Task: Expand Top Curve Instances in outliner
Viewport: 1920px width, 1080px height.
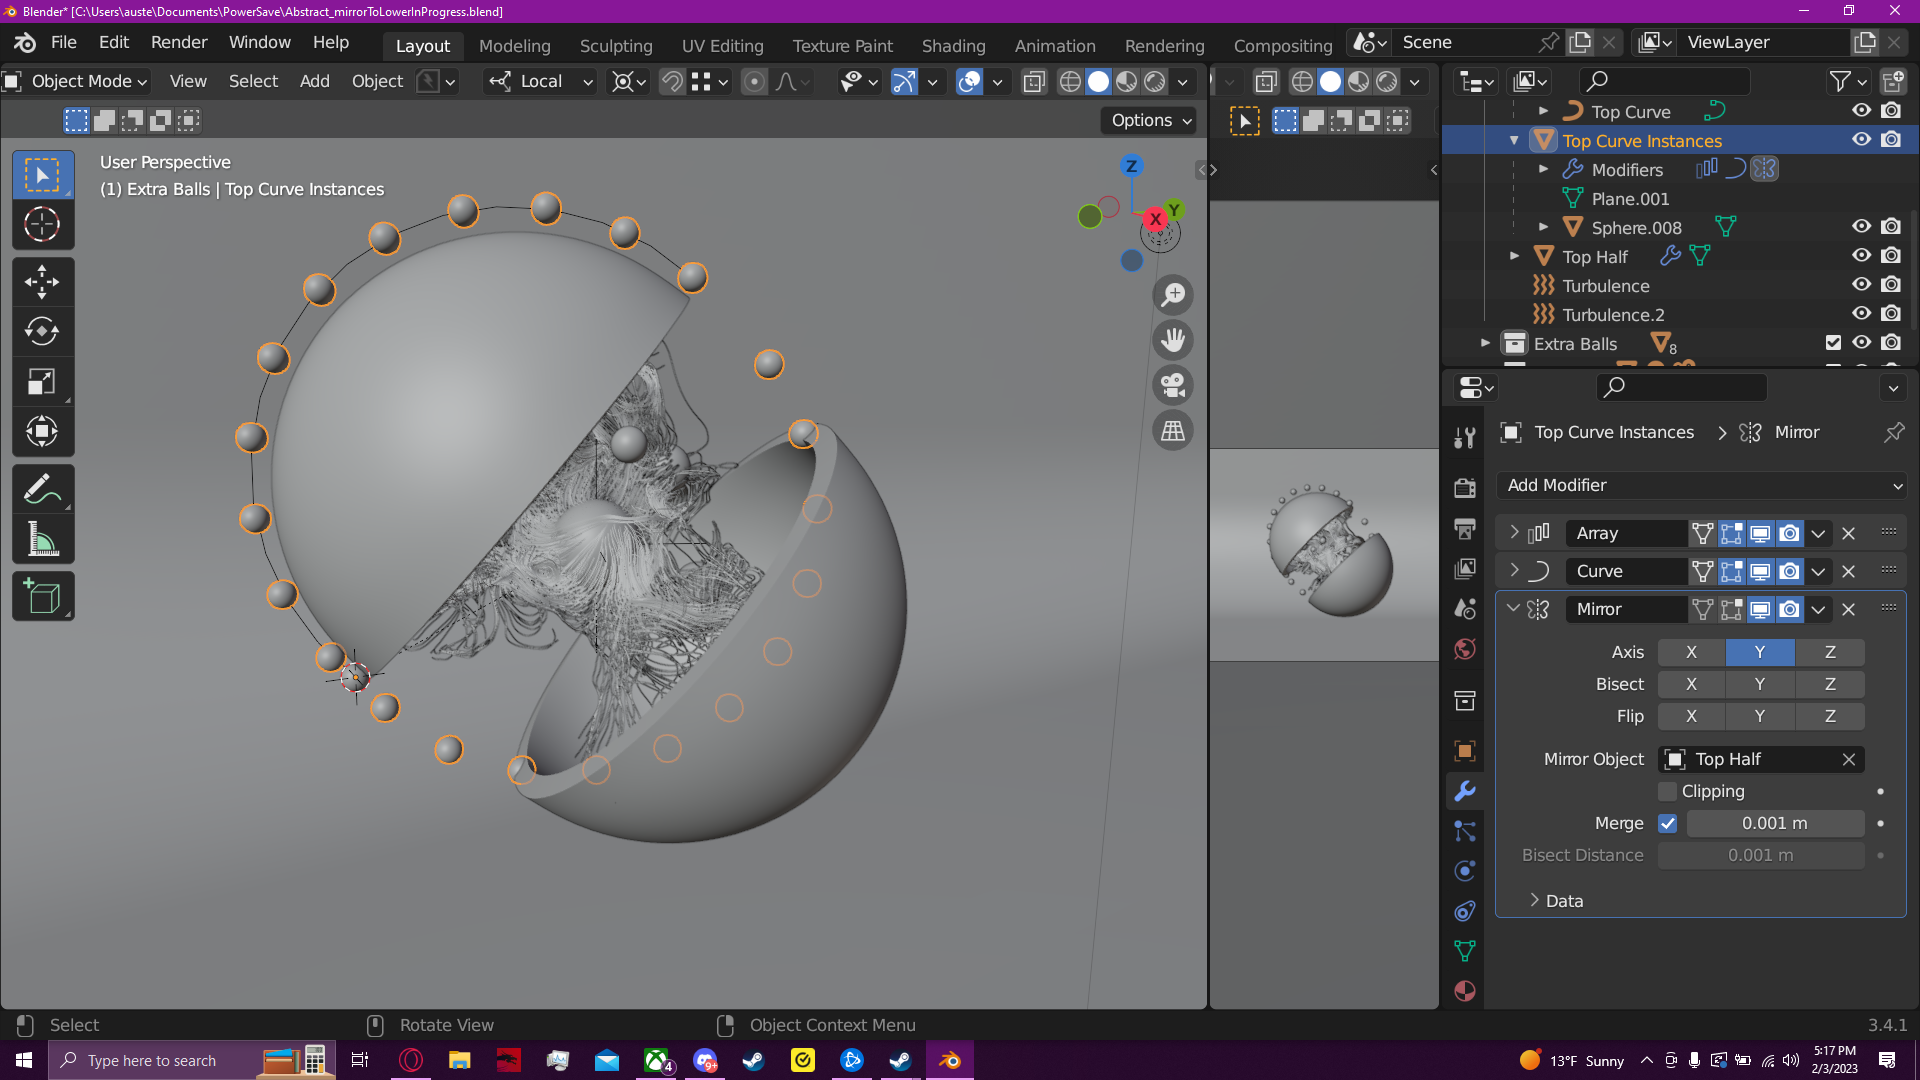Action: tap(1515, 140)
